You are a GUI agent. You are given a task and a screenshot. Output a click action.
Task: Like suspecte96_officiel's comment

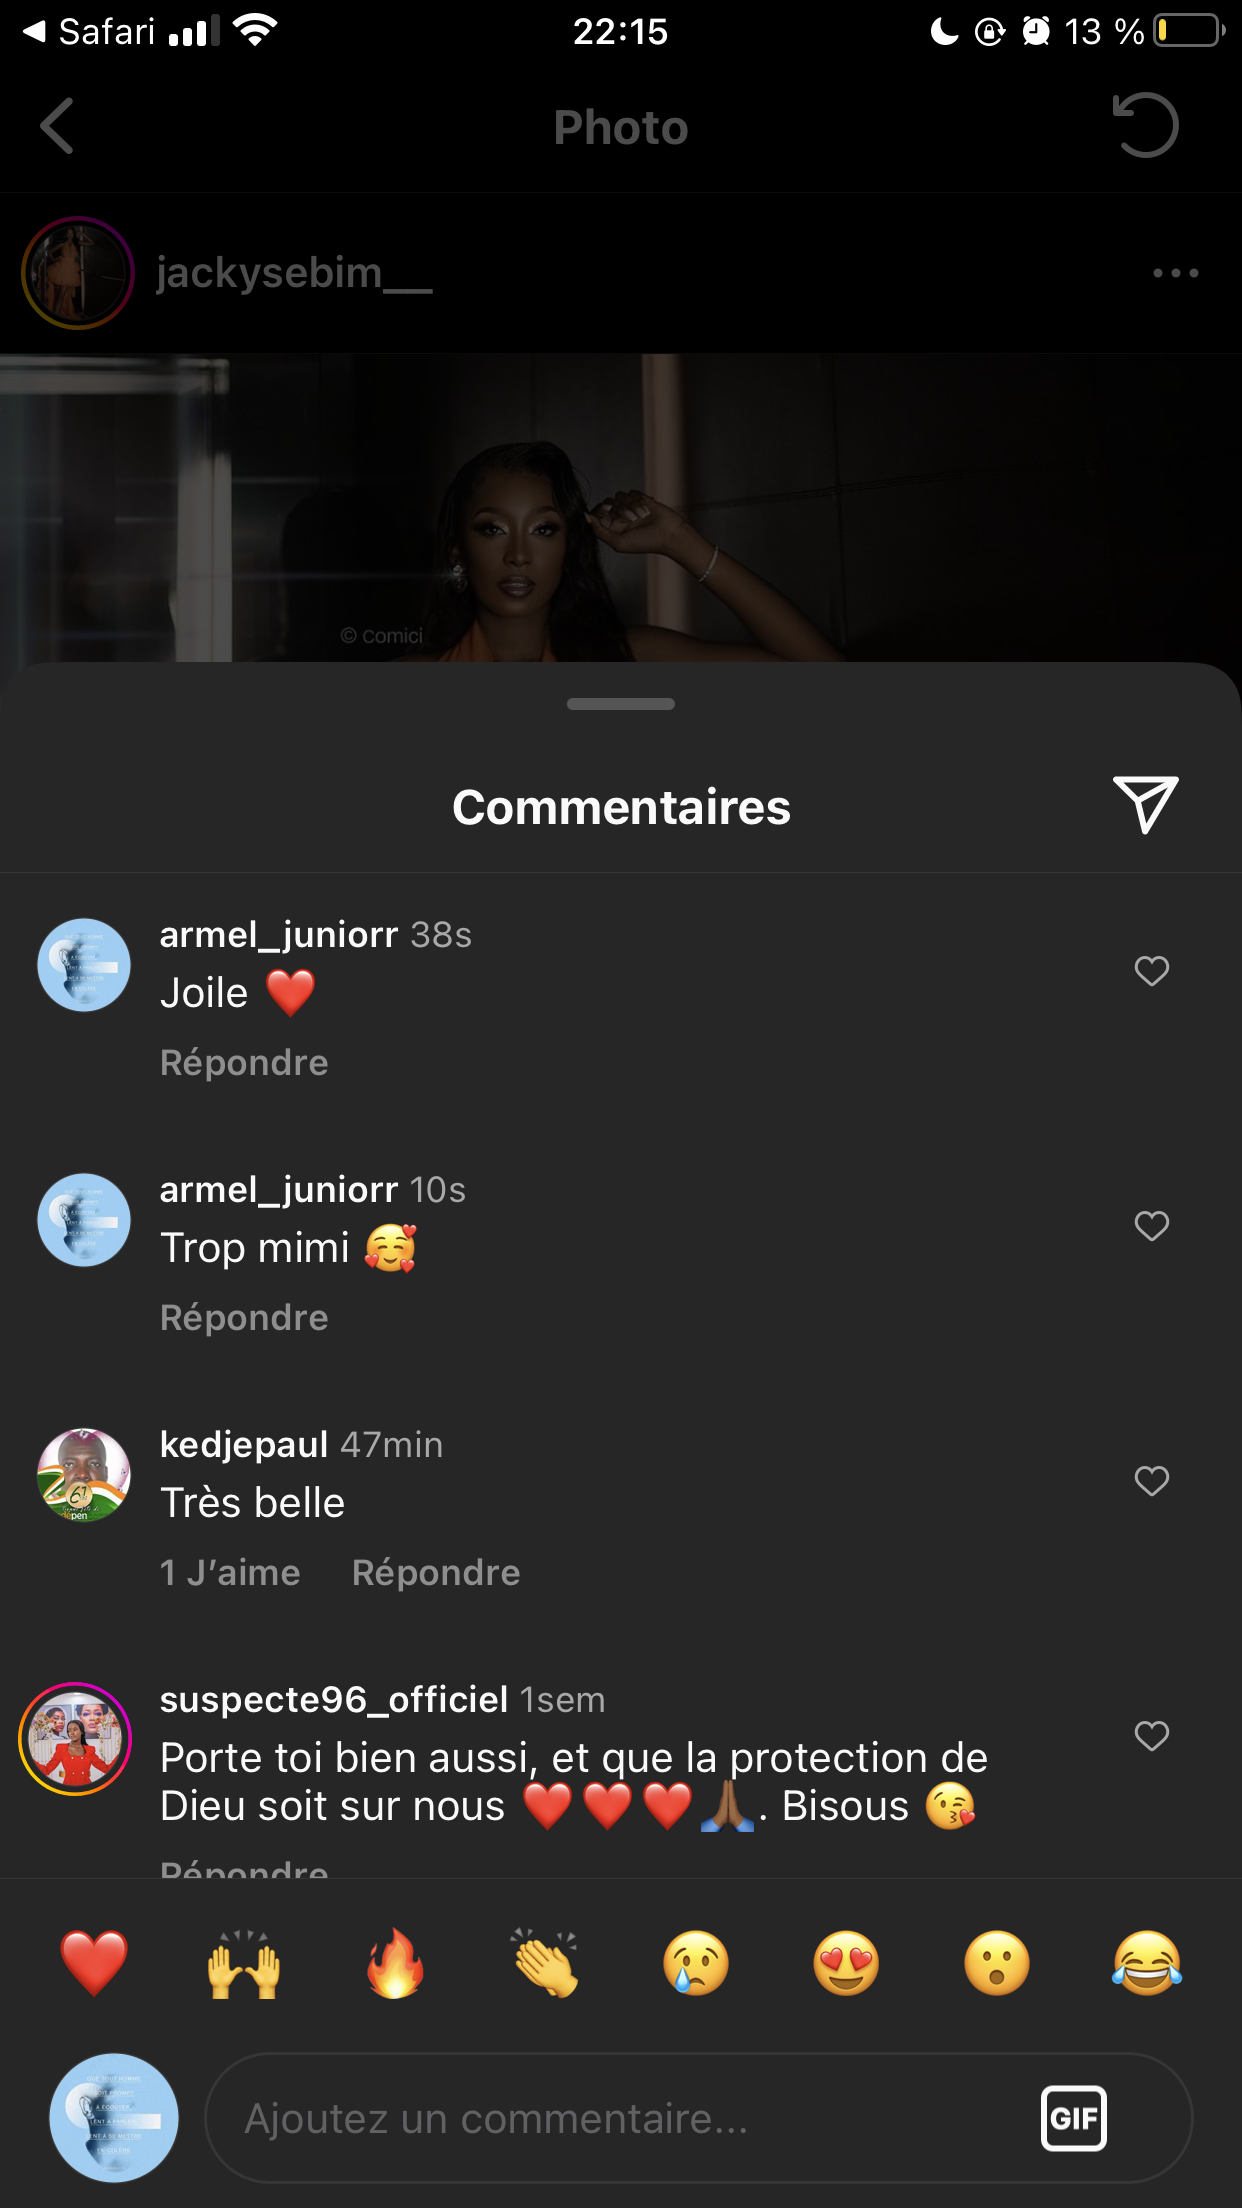click(1151, 1736)
